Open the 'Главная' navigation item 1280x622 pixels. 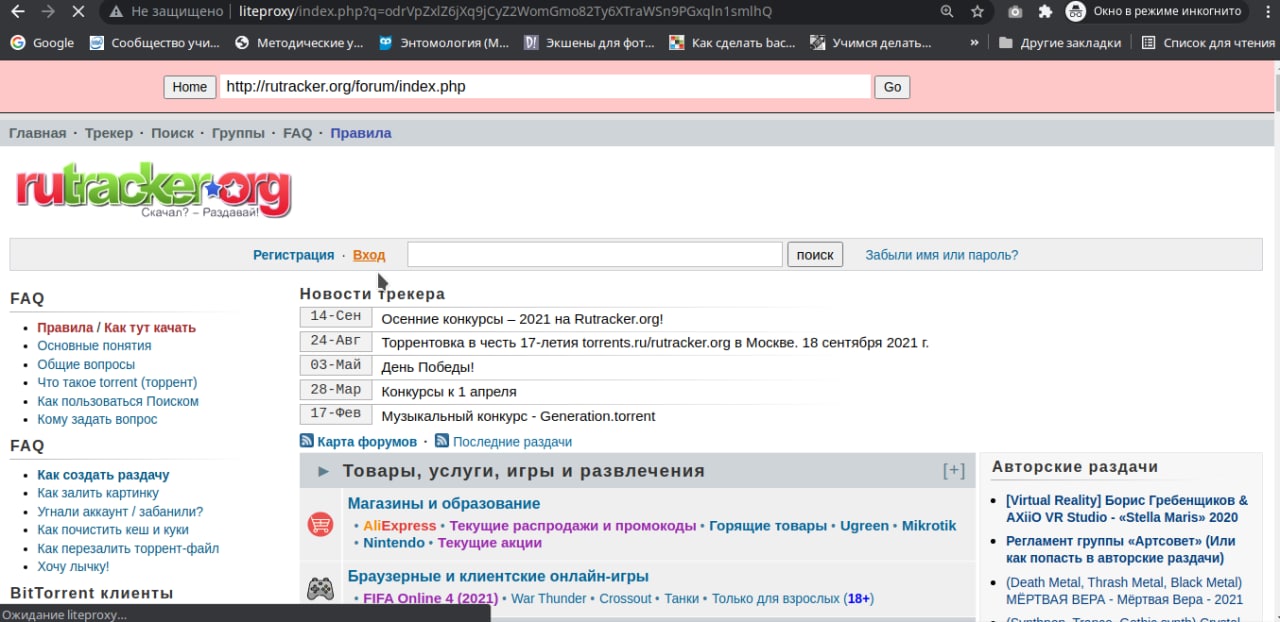38,133
